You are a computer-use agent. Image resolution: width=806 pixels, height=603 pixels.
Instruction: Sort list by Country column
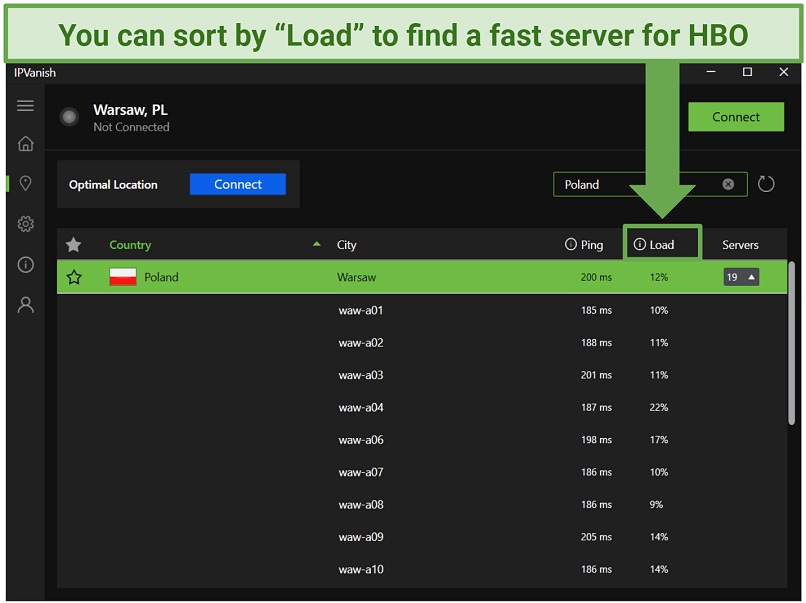tap(130, 245)
